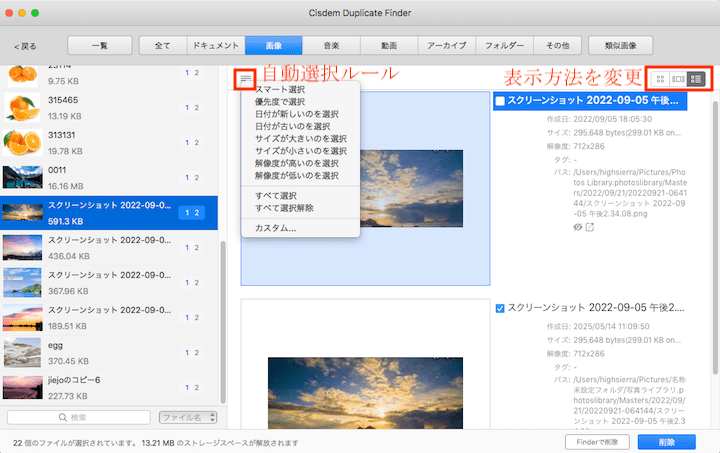This screenshot has height=453, width=720.
Task: Choose スマート選択 from the menu
Action: [x=280, y=90]
